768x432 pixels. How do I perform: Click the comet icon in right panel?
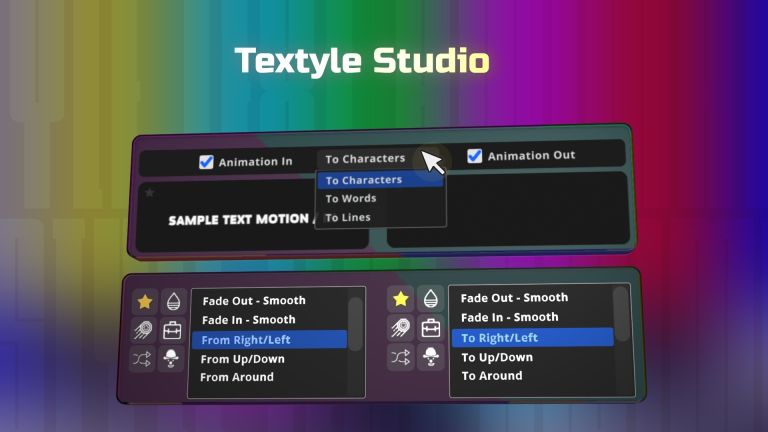(401, 328)
